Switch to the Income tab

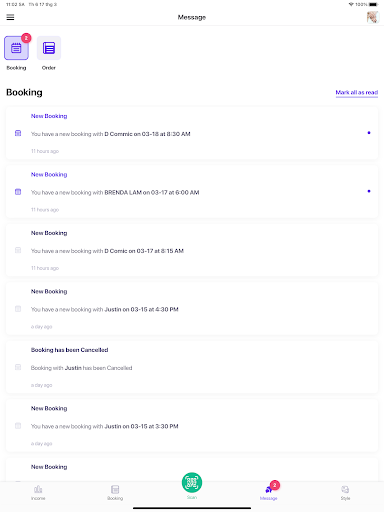[x=38, y=492]
